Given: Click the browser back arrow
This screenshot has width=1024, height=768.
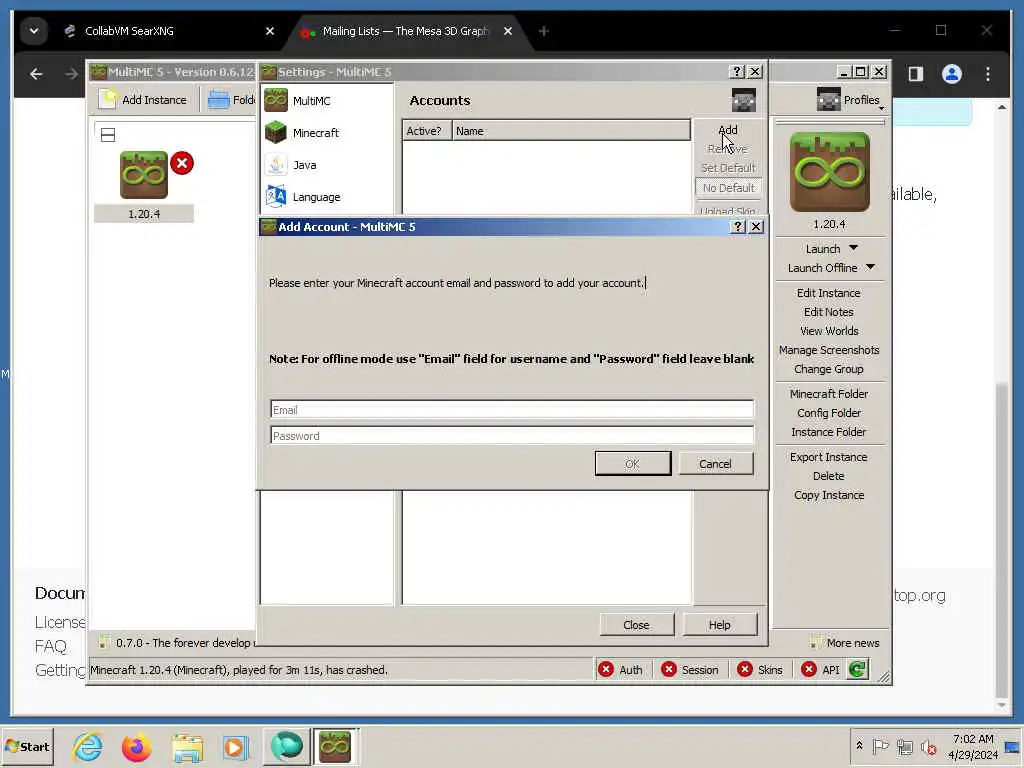Looking at the screenshot, I should 36,74.
